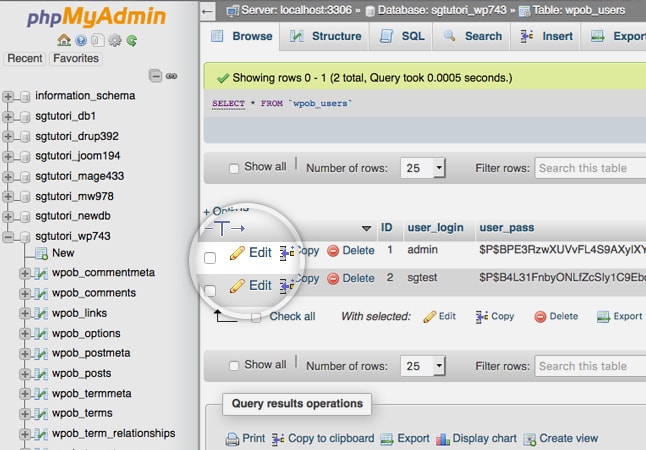The image size is (646, 450).
Task: Click the Create view icon
Action: point(529,439)
